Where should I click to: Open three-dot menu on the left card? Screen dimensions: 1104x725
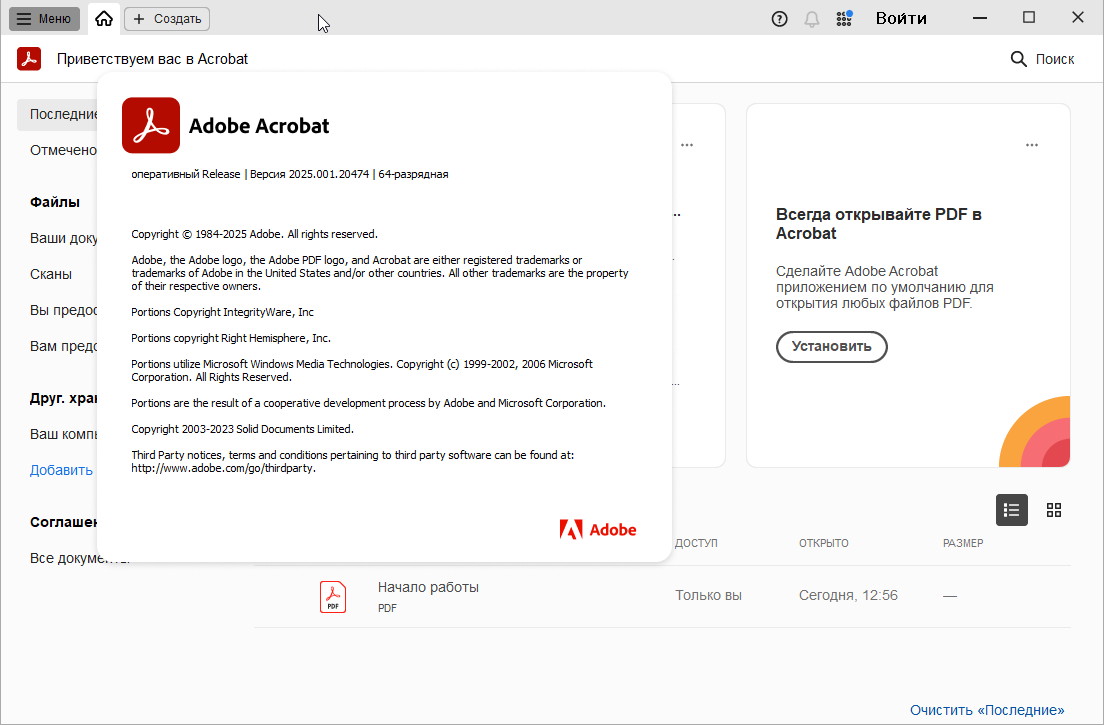(x=687, y=145)
